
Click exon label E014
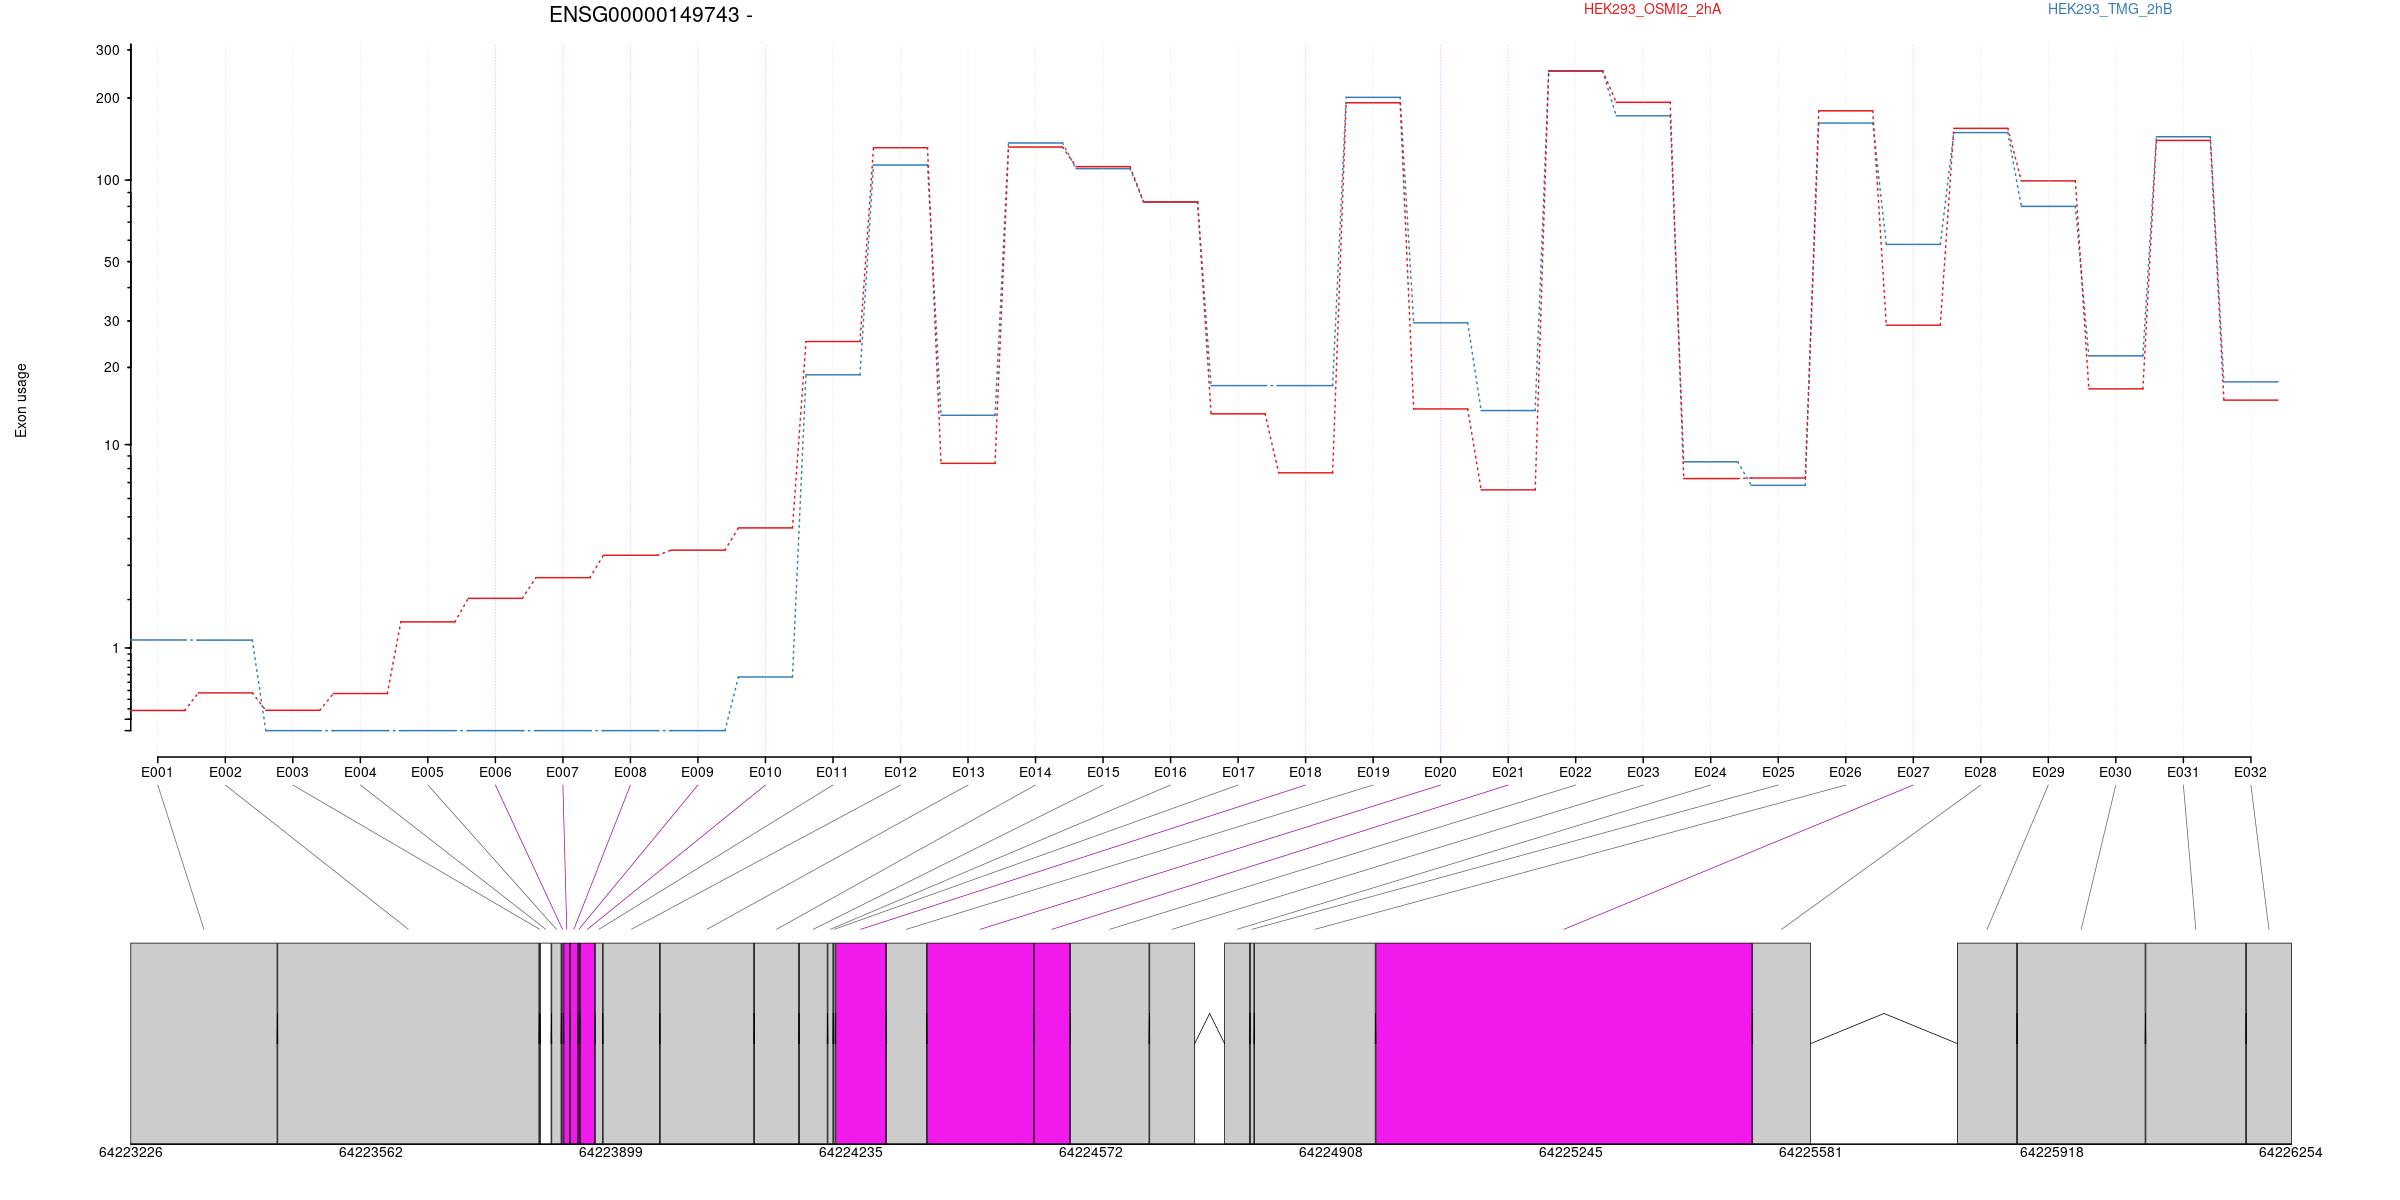coord(1035,772)
